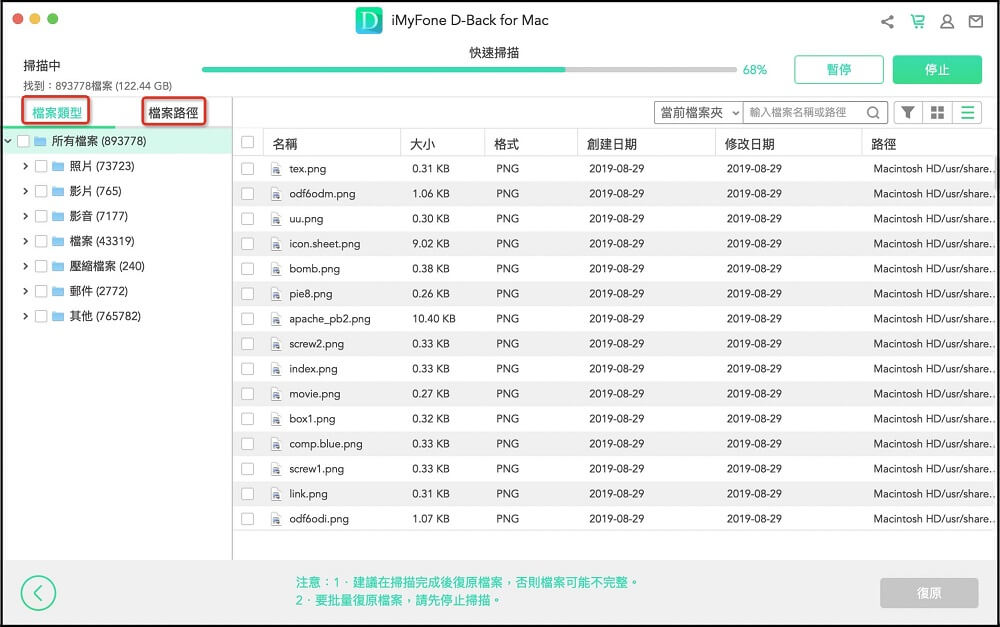Open the filter funnel icon
1000x627 pixels.
coord(907,113)
